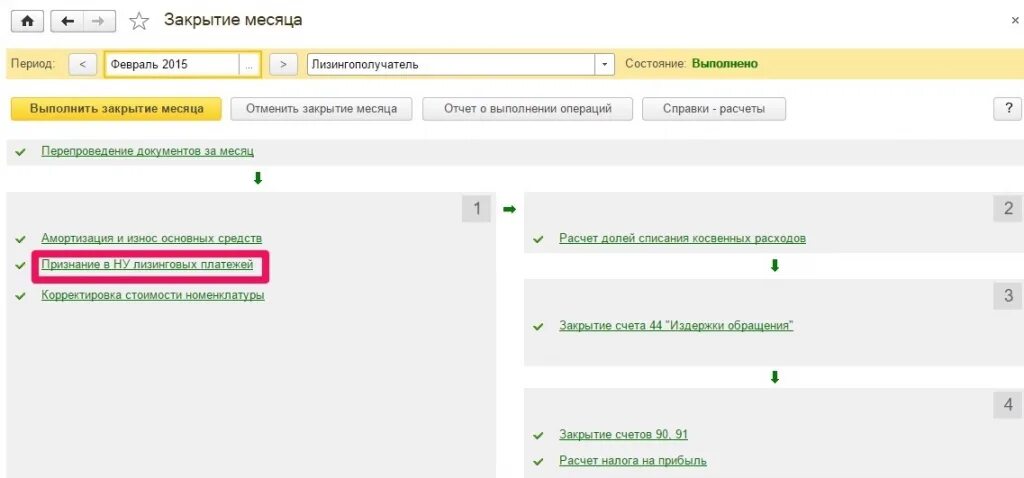Click the Лизингополучатель organization field
The height and width of the screenshot is (478, 1024).
click(x=451, y=65)
